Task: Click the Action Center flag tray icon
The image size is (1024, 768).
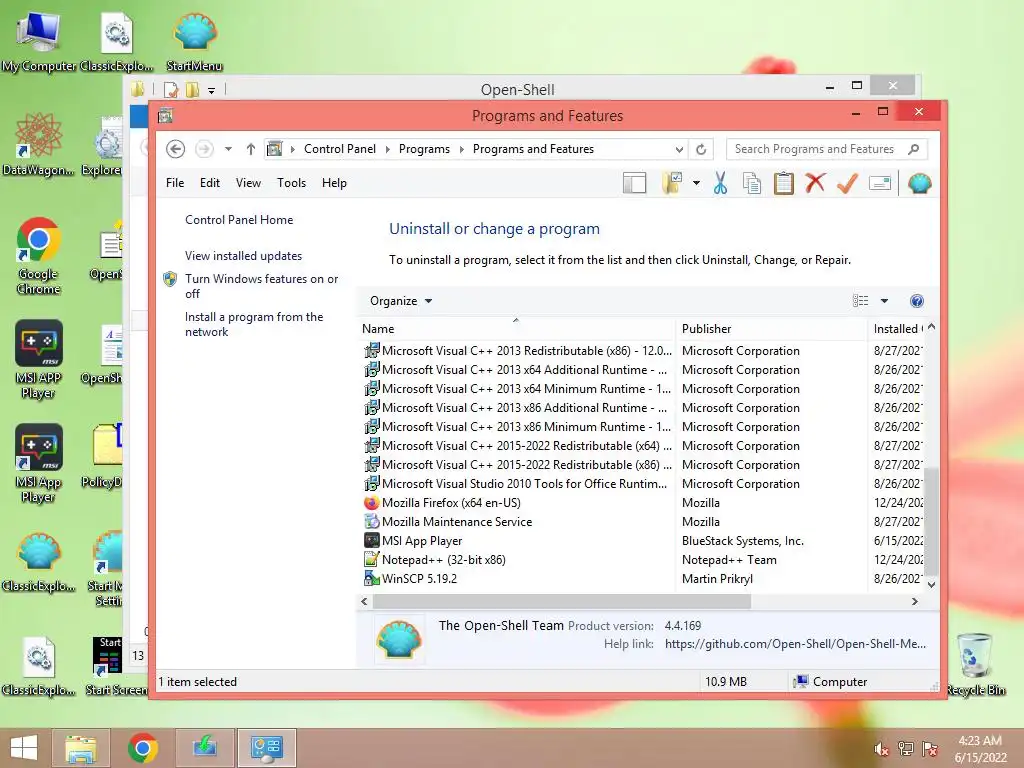Action: tap(930, 748)
